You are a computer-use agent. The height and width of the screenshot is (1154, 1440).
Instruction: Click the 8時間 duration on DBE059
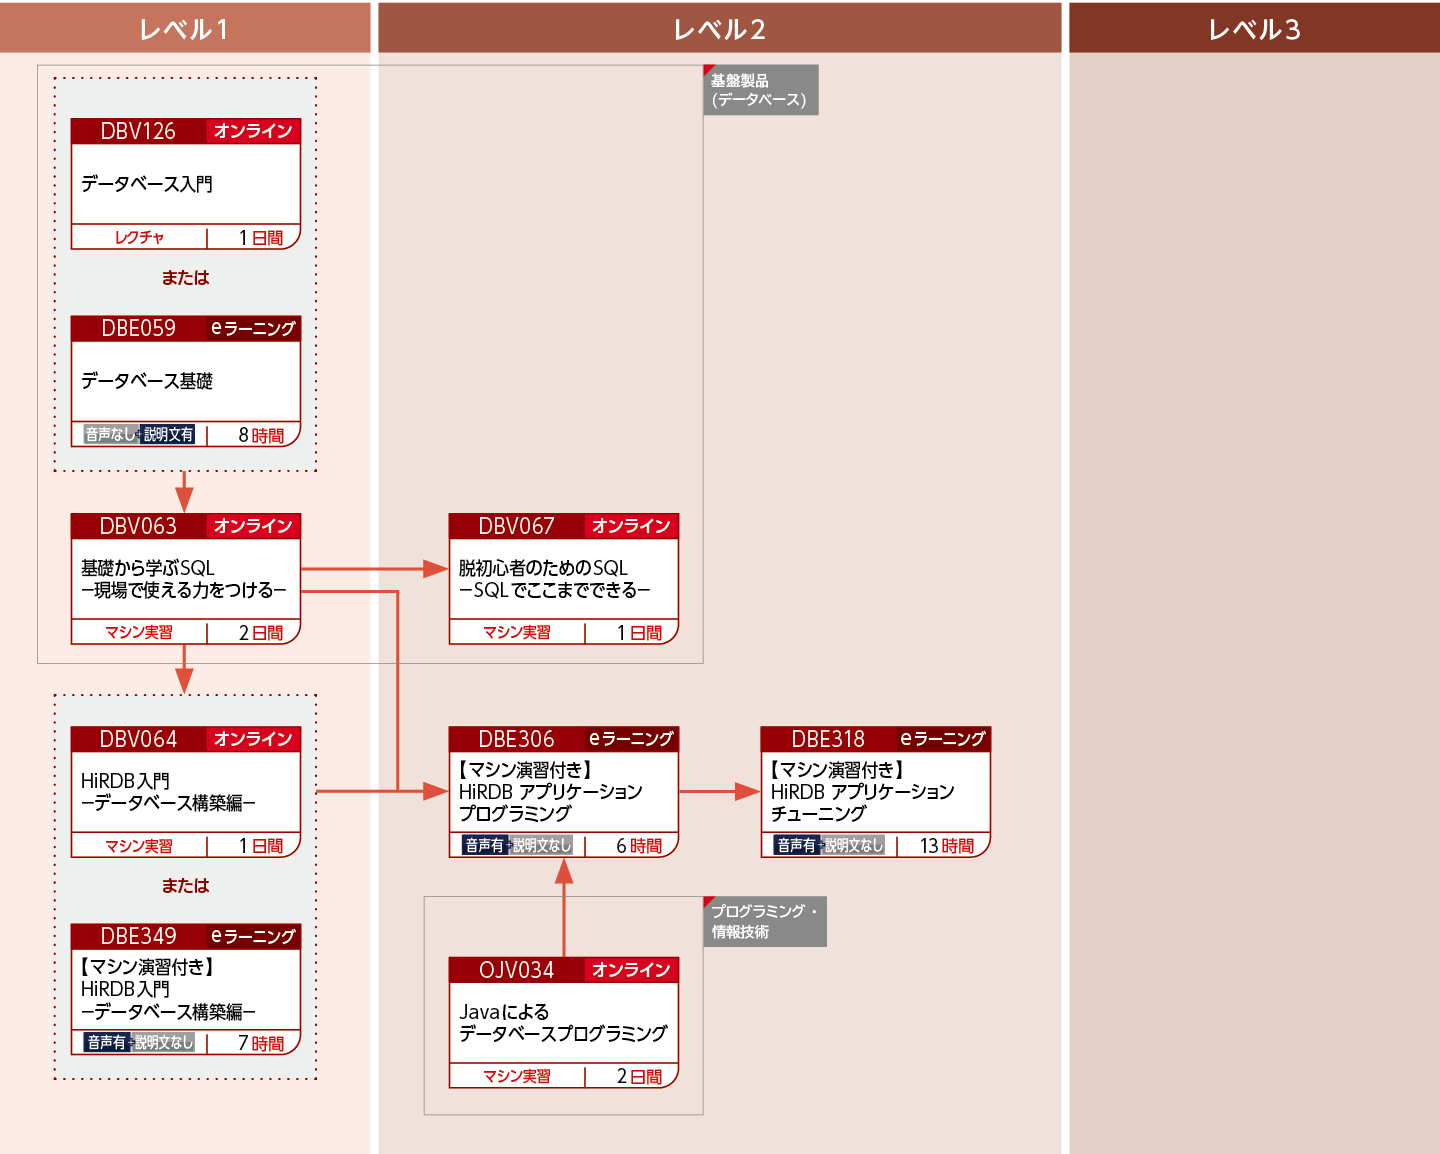(x=261, y=435)
